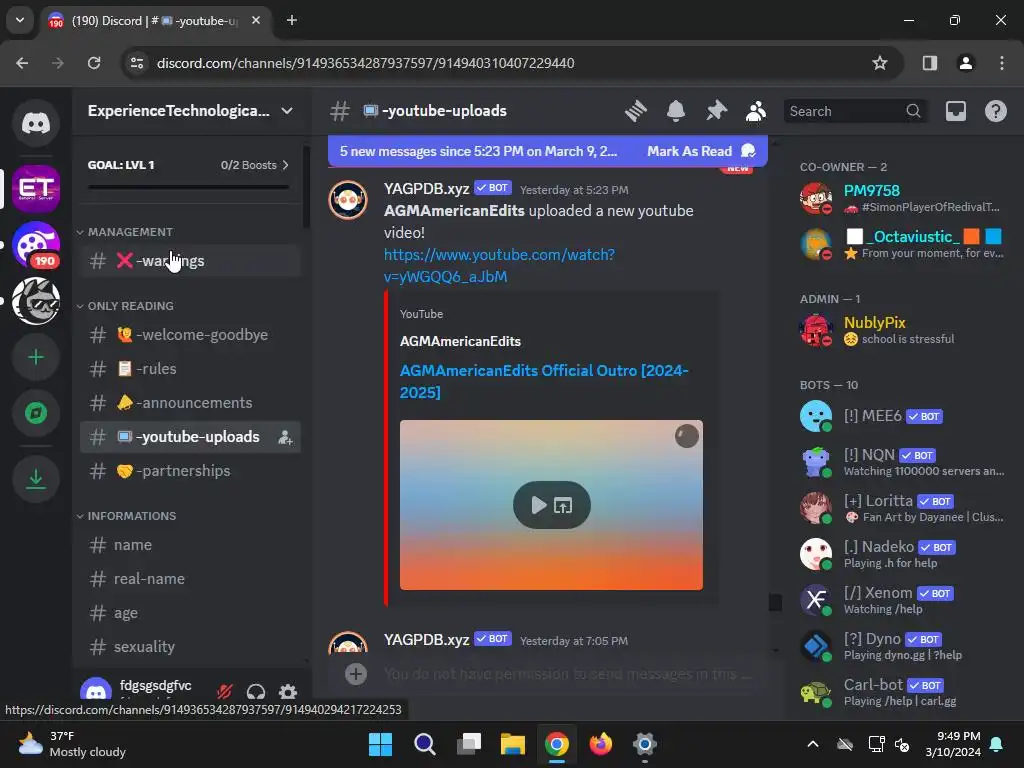Screen dimensions: 1024x768
Task: View site information icon in address bar
Action: point(137,63)
